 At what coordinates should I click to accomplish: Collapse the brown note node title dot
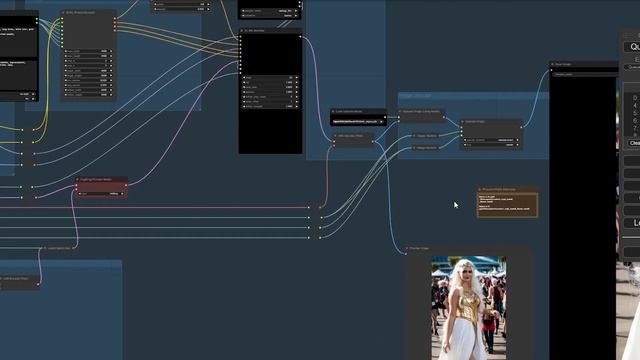[x=480, y=189]
